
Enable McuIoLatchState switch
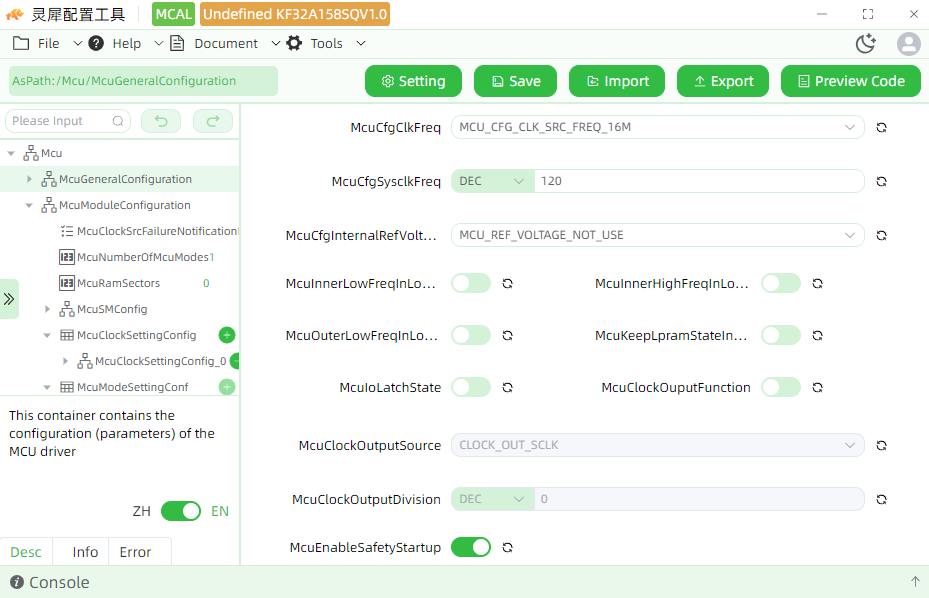tap(471, 388)
